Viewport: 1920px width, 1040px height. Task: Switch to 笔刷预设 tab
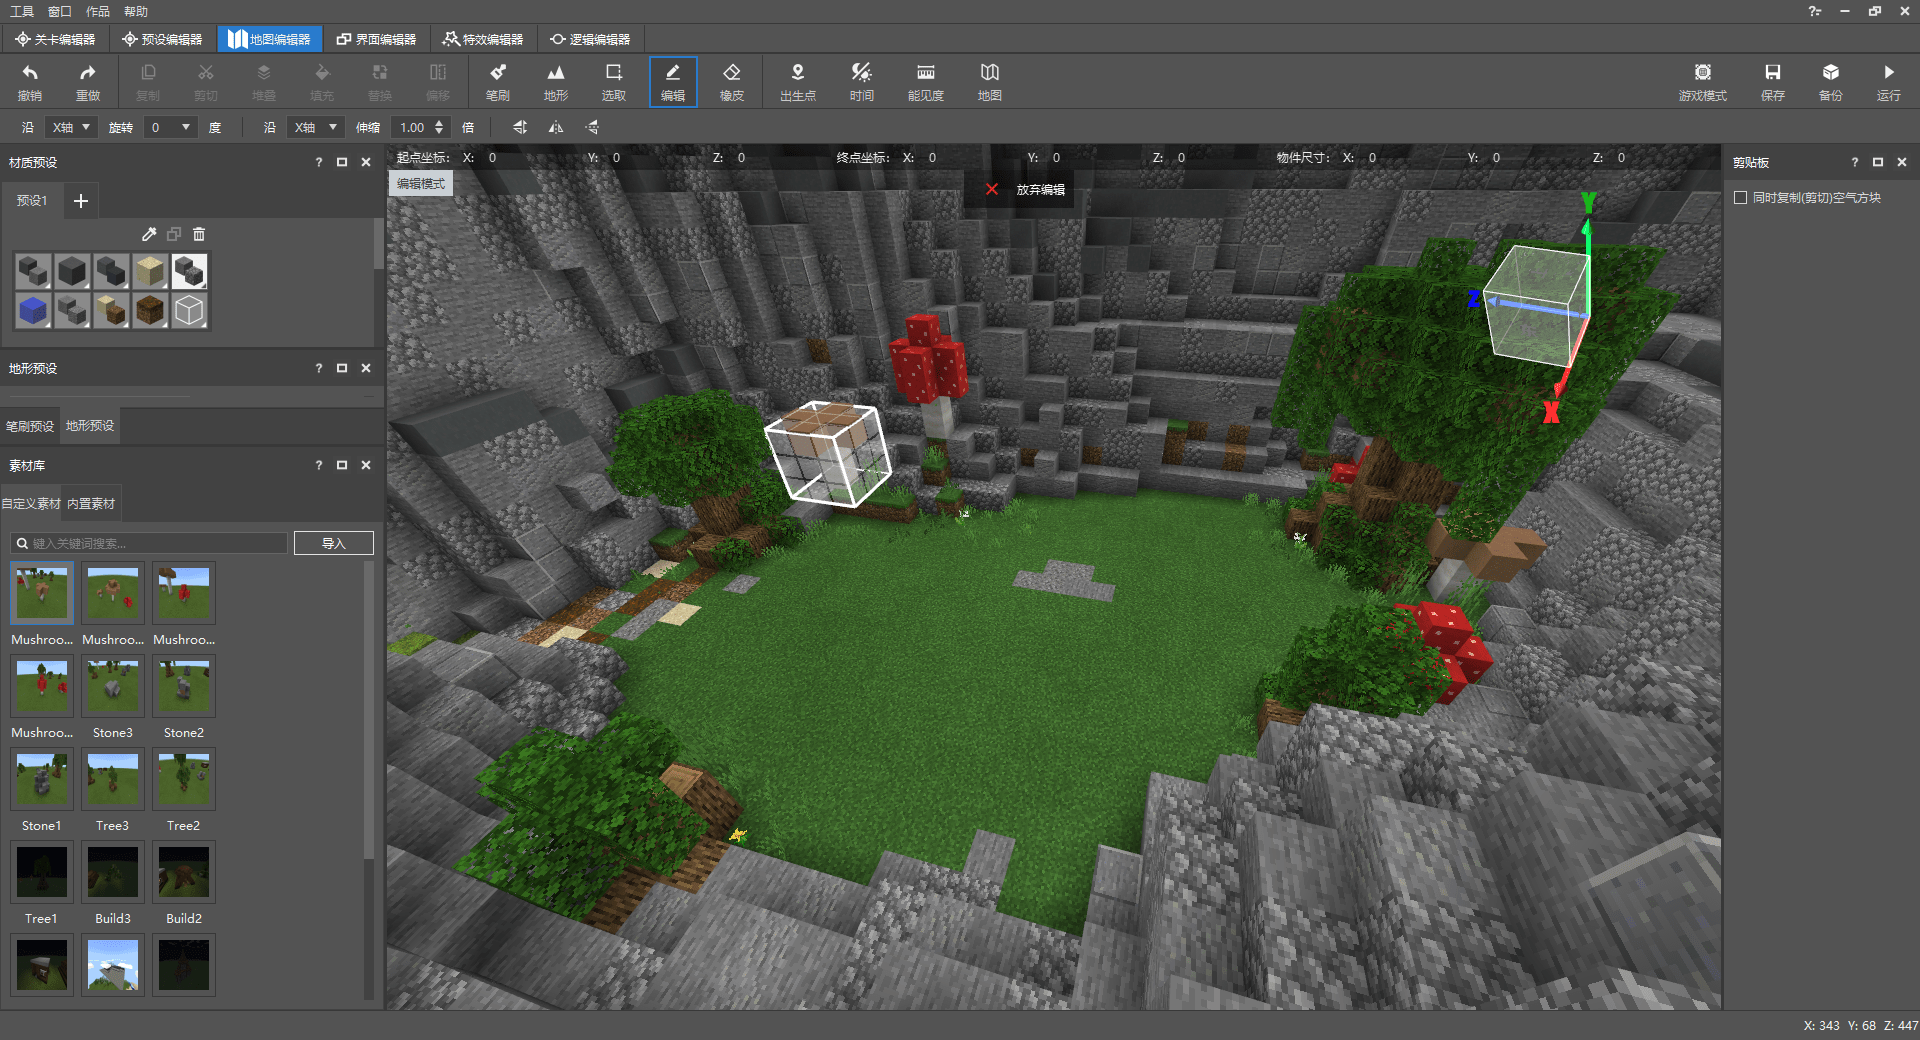[30, 426]
